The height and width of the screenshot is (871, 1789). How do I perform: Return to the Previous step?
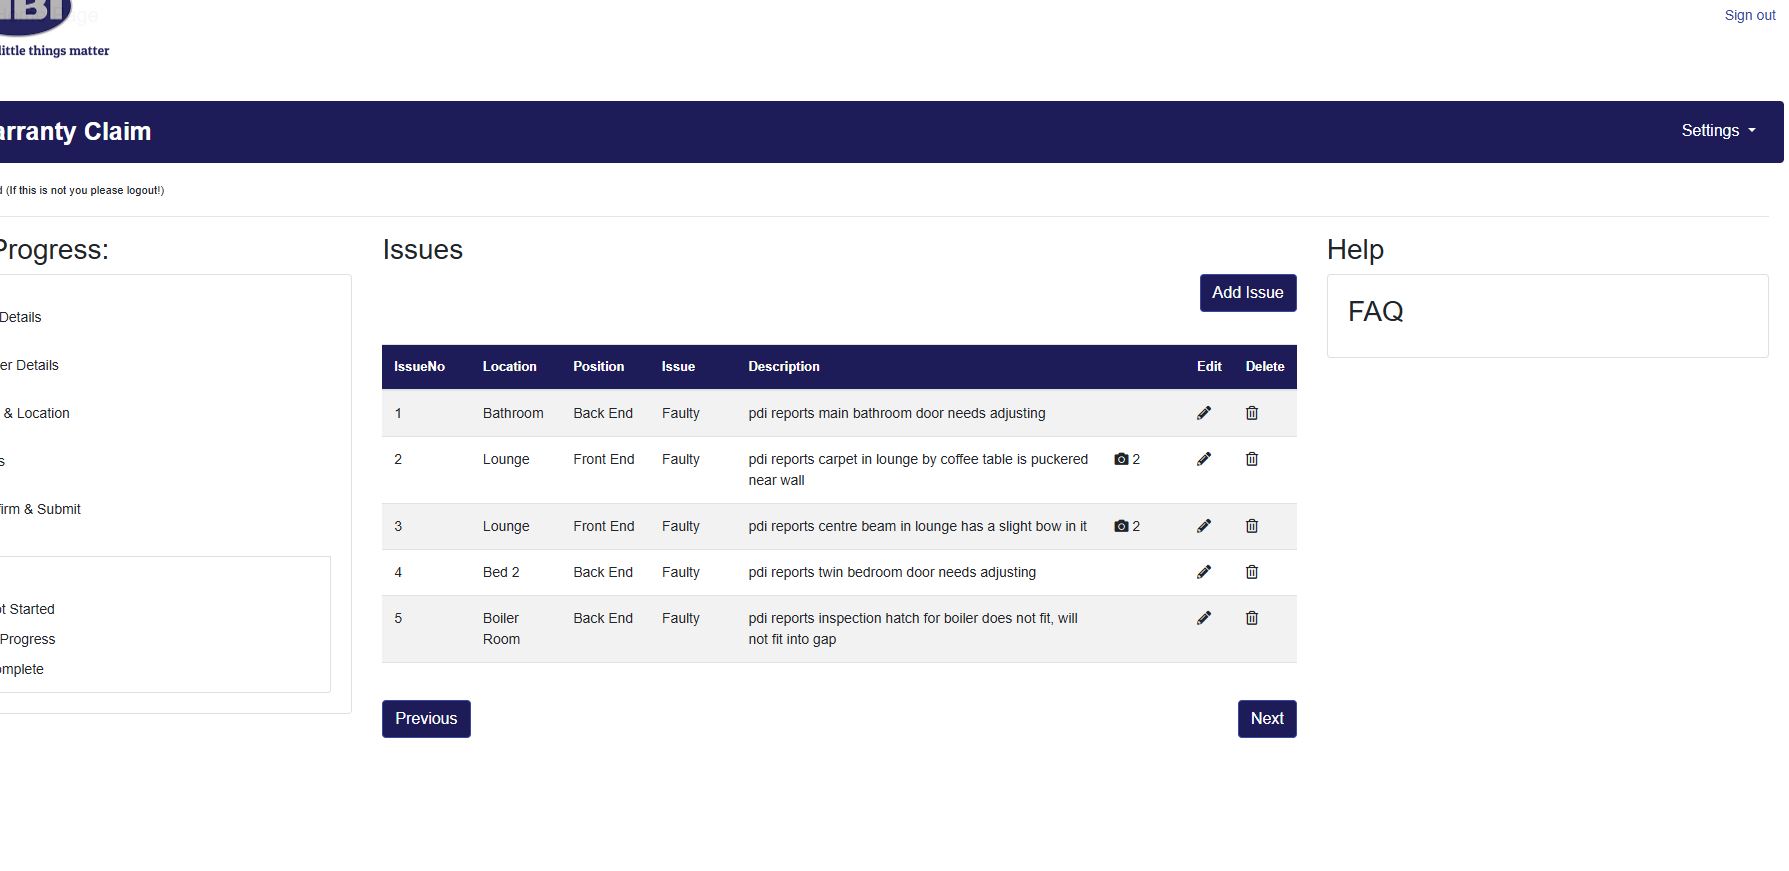coord(426,719)
